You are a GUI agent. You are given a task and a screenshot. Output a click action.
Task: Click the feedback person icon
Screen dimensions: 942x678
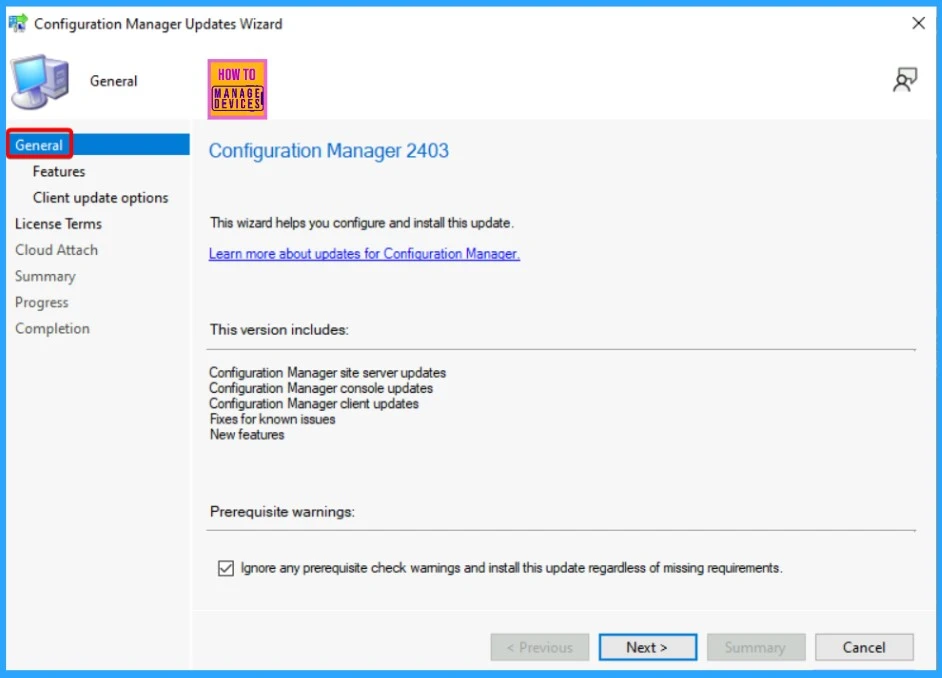[x=905, y=80]
